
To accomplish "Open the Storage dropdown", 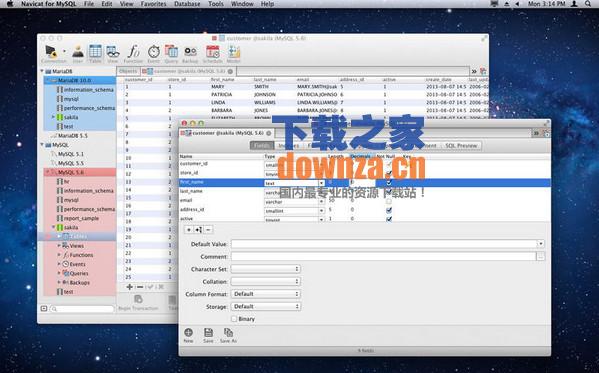I will pyautogui.click(x=266, y=307).
